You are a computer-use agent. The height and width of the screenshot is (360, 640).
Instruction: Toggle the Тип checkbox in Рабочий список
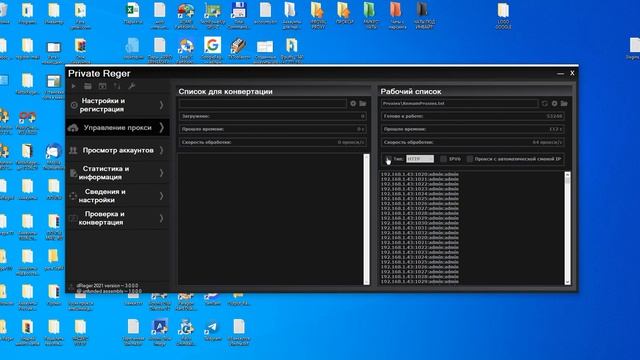click(388, 159)
